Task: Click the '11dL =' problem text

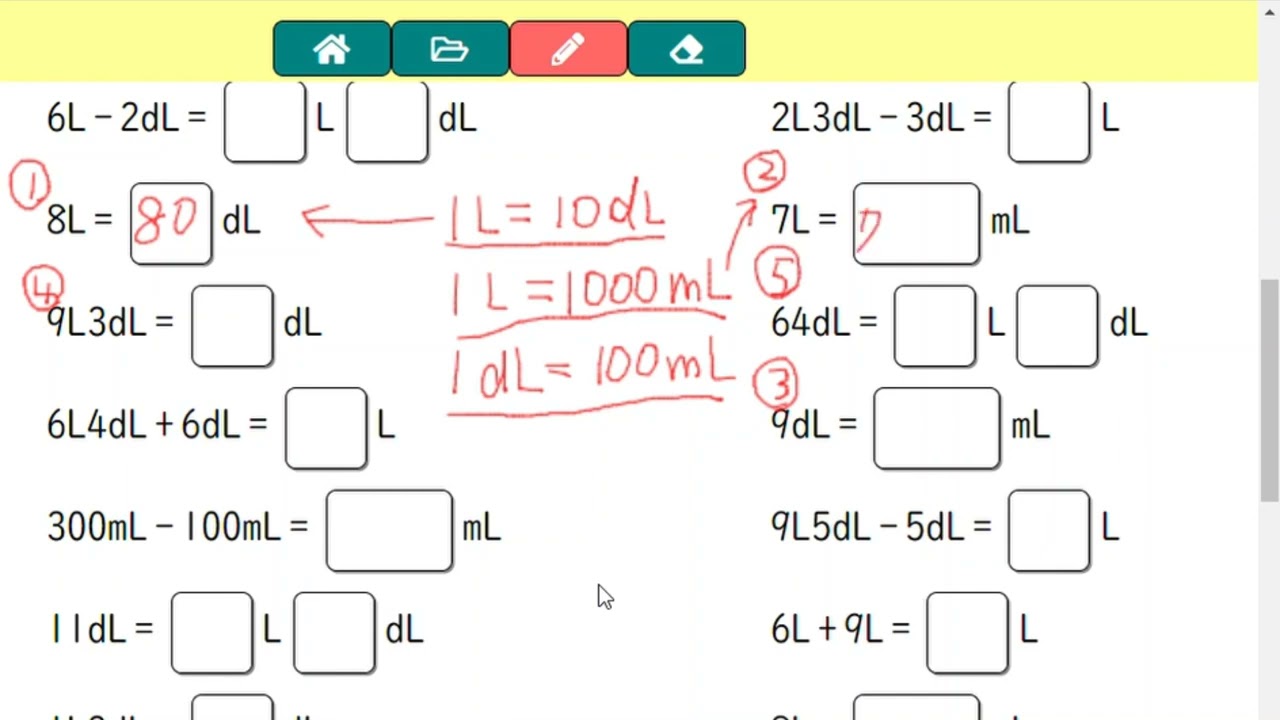Action: [102, 630]
